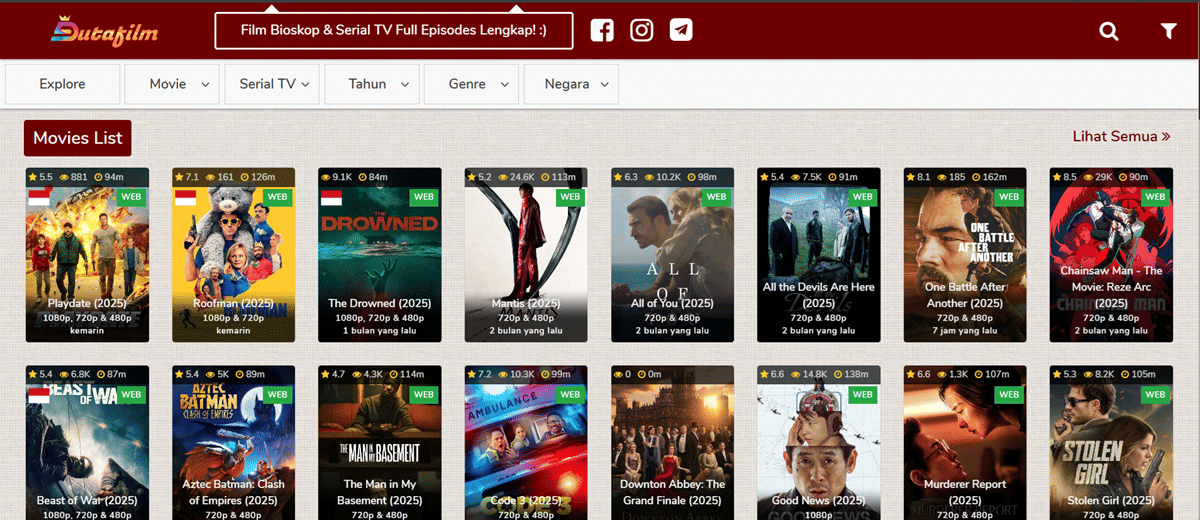This screenshot has width=1200, height=520.
Task: Click the Facebook icon in header
Action: click(602, 30)
